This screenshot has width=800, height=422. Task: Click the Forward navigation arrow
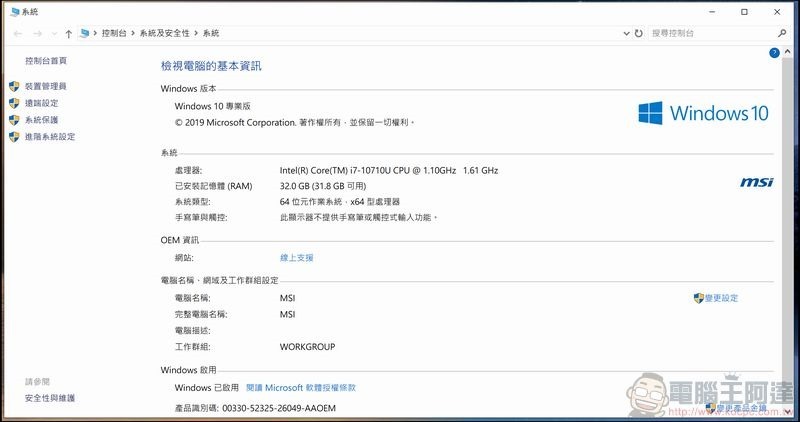point(37,33)
